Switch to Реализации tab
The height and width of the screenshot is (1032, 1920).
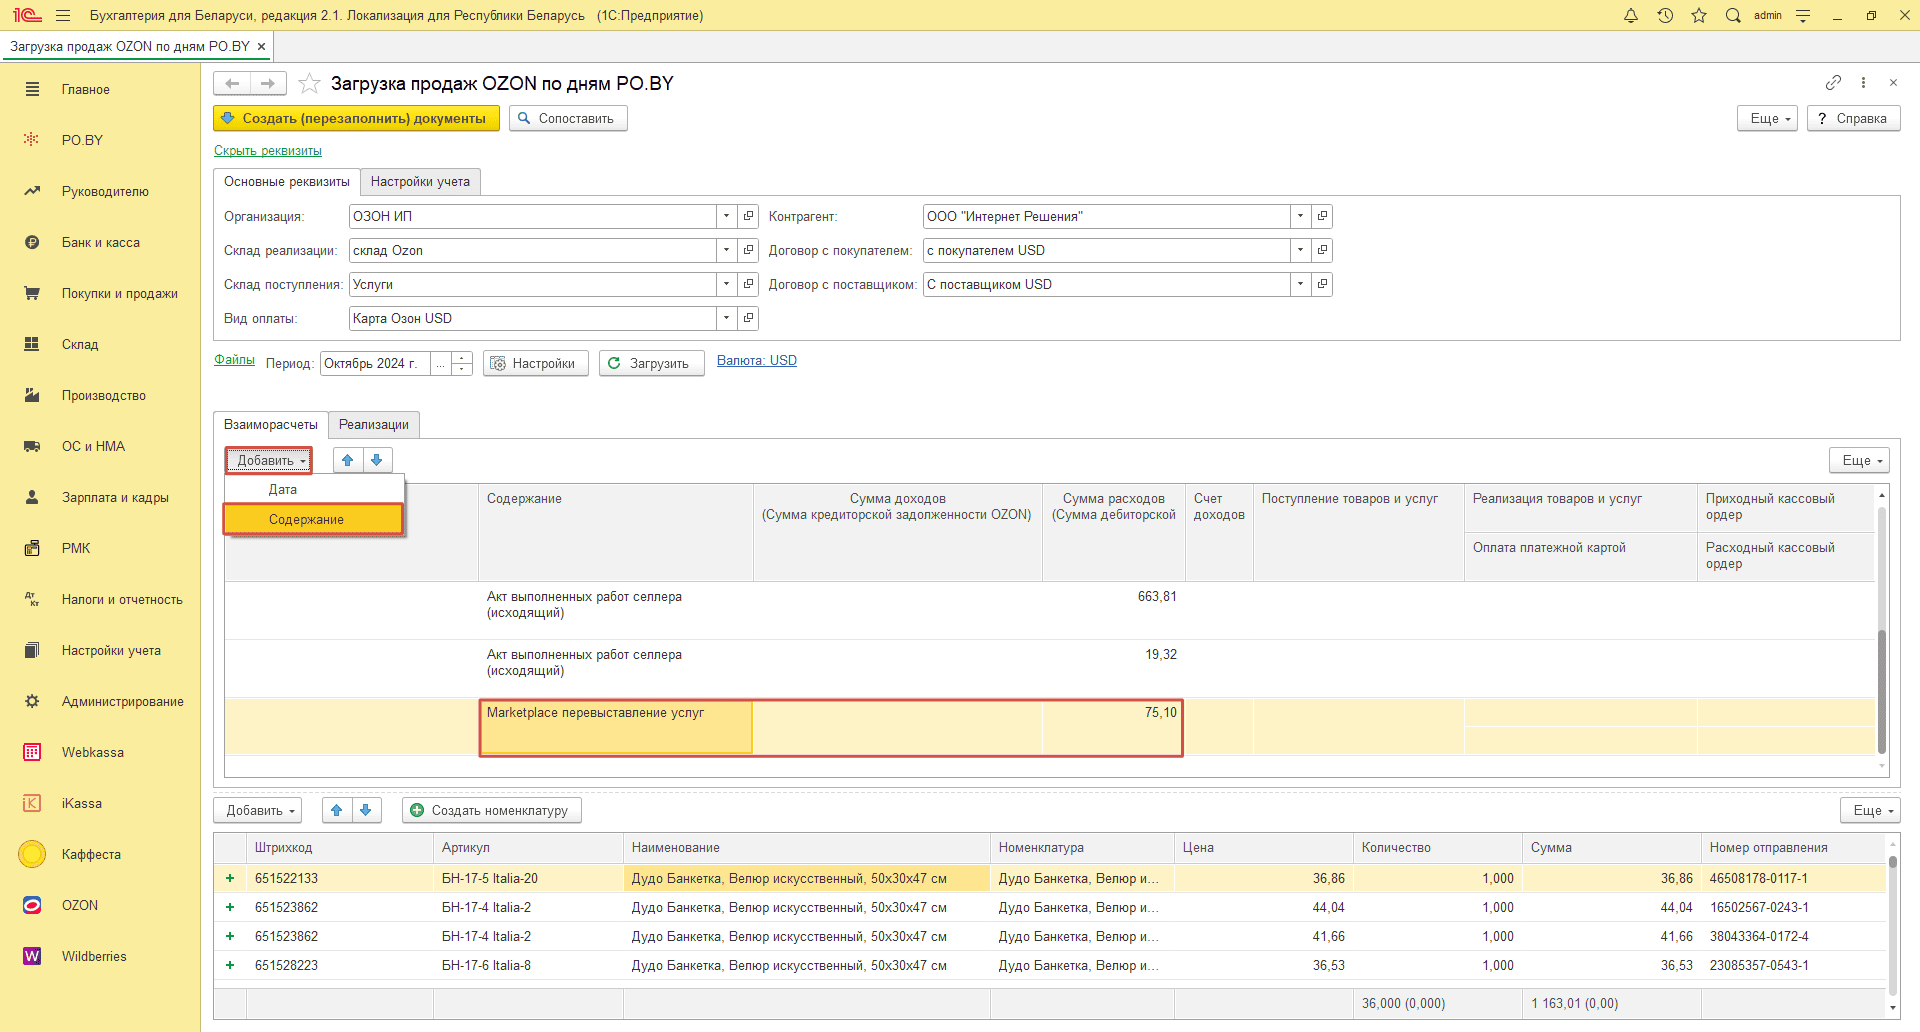tap(374, 424)
